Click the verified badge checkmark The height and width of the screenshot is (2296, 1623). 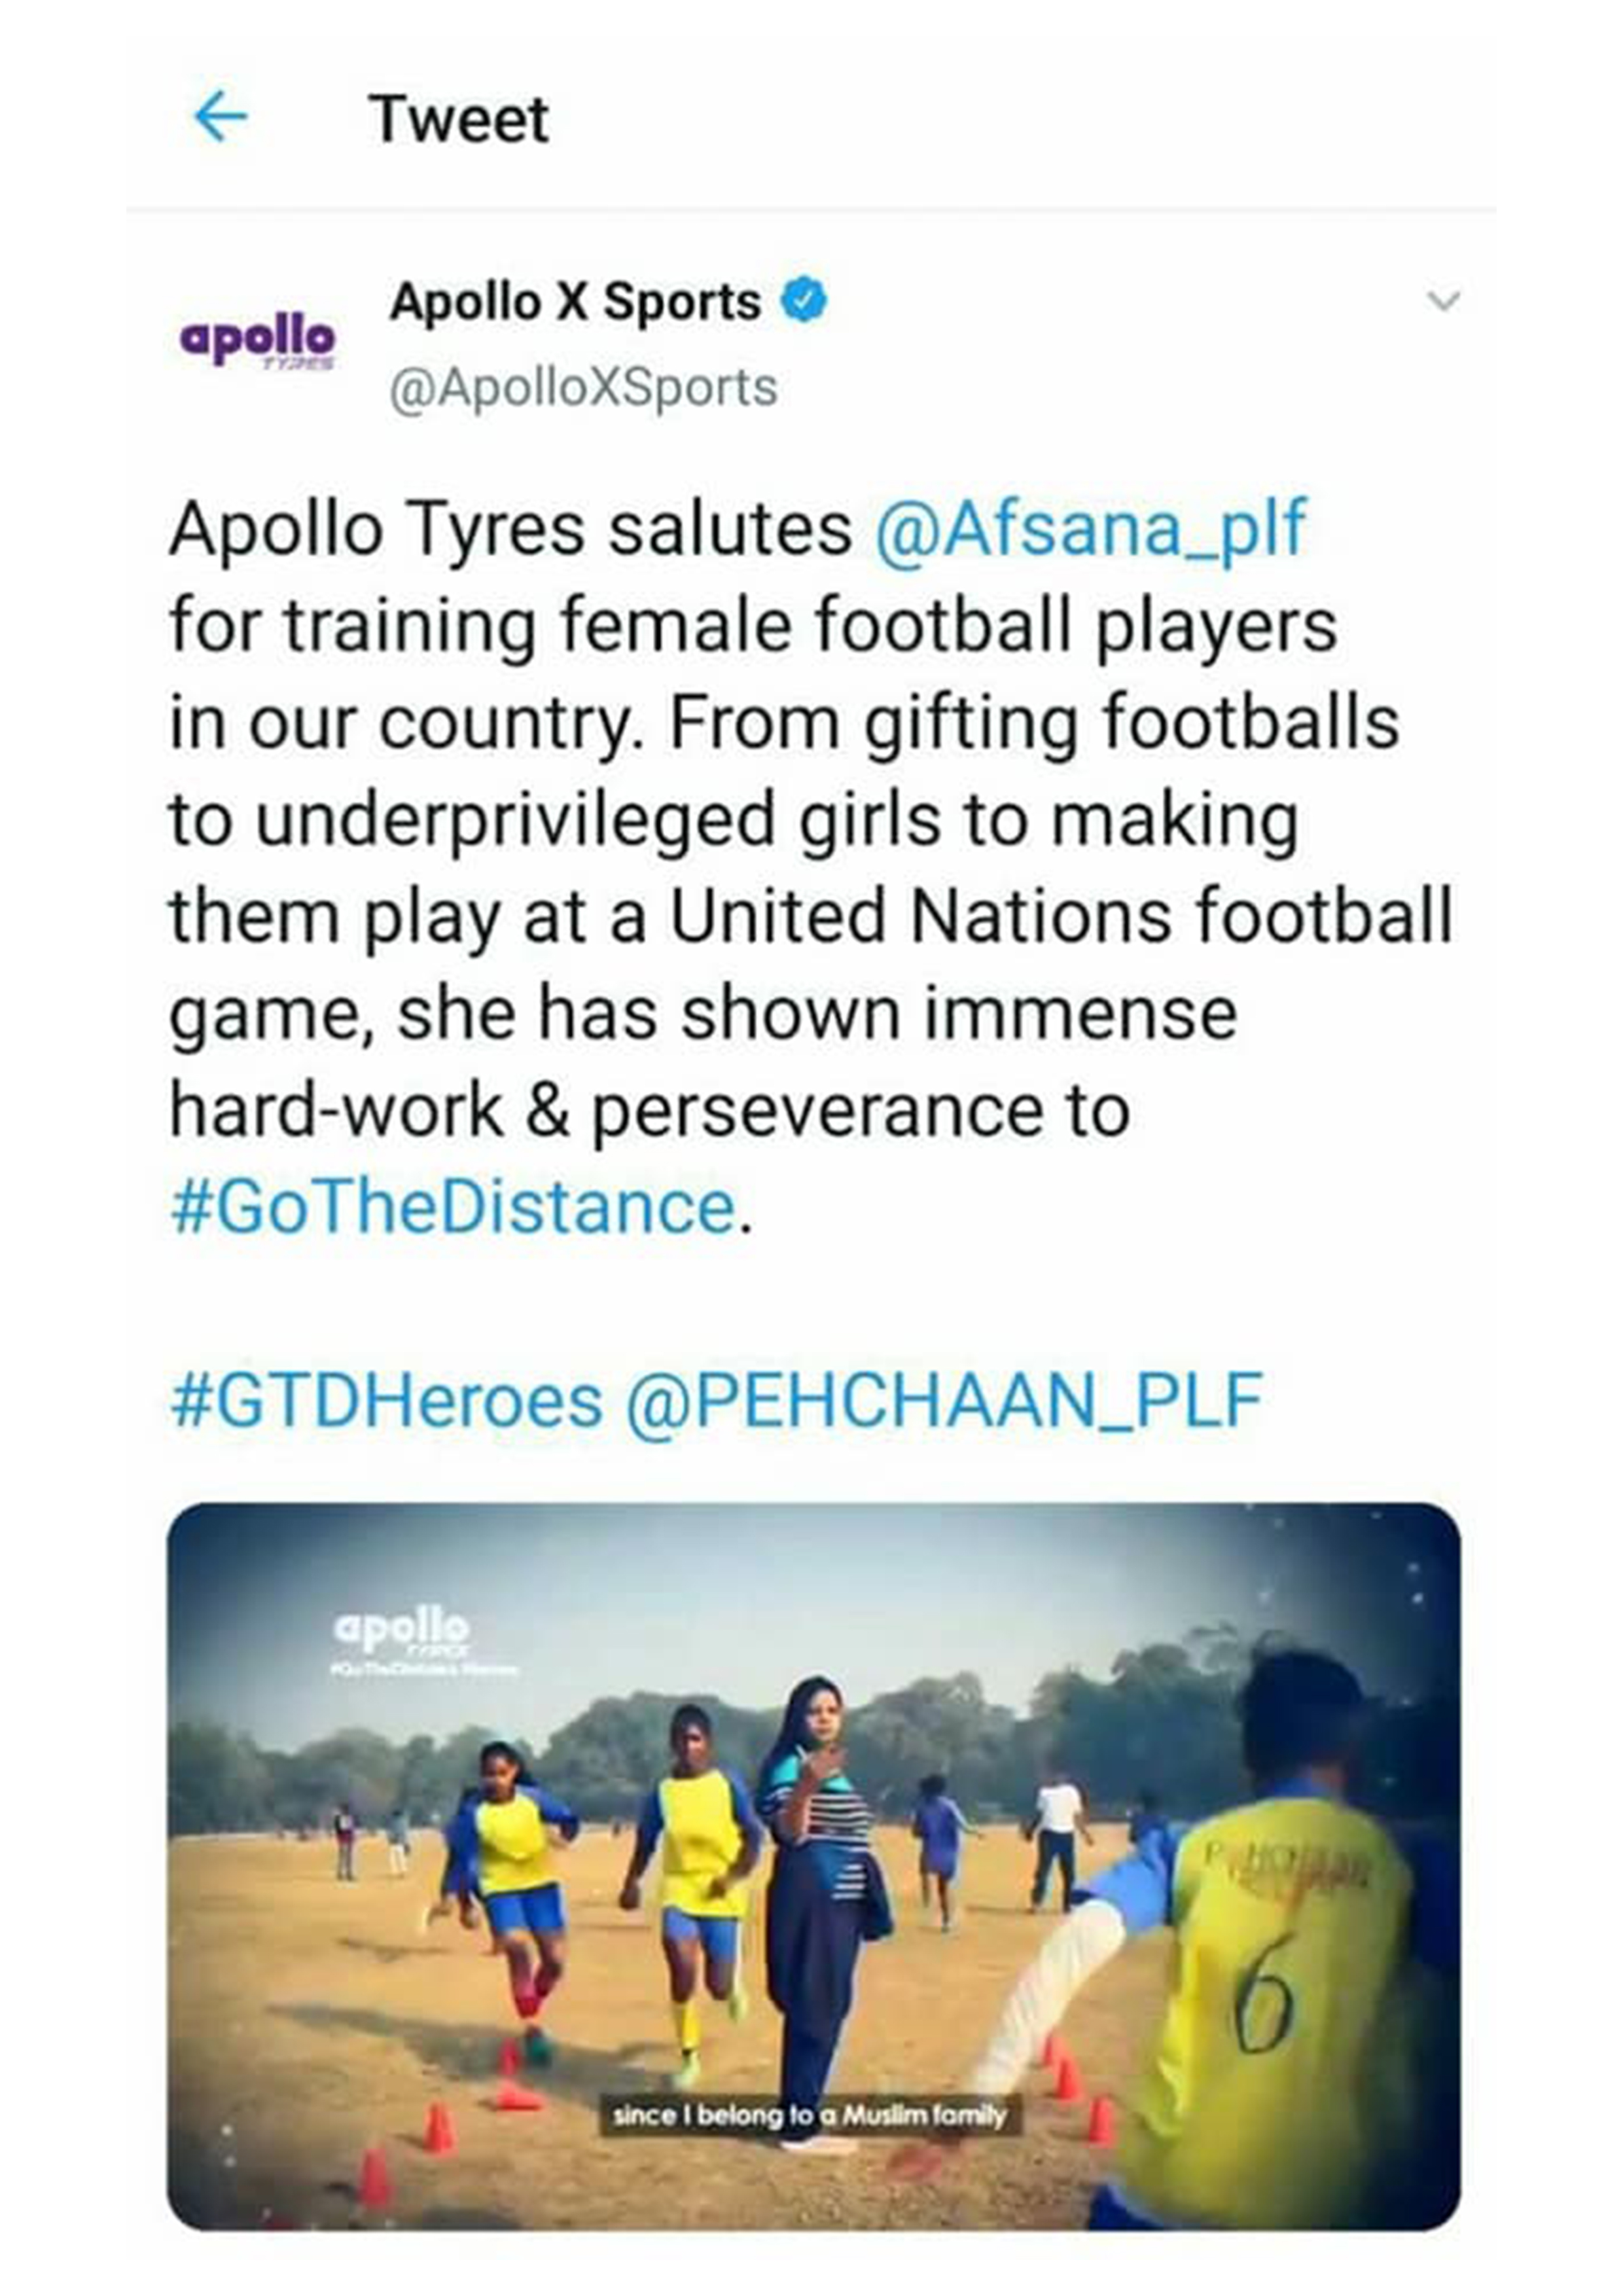804,300
